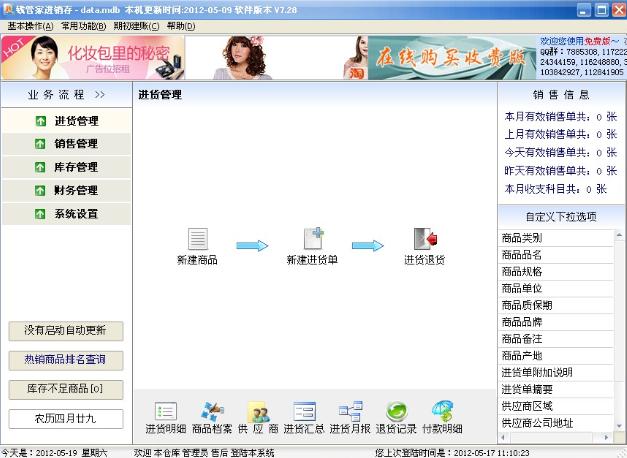Screen dimensions: 627x458
Task: Click green arrow icon beside 销售管理
Action: click(x=40, y=144)
